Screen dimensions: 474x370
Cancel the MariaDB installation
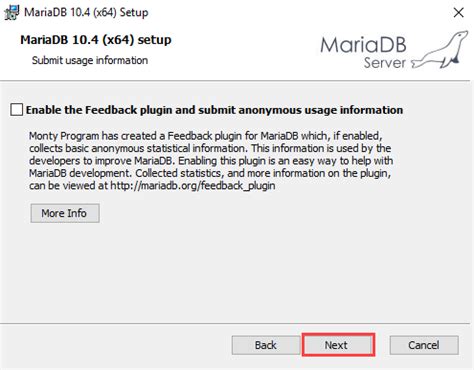click(424, 345)
